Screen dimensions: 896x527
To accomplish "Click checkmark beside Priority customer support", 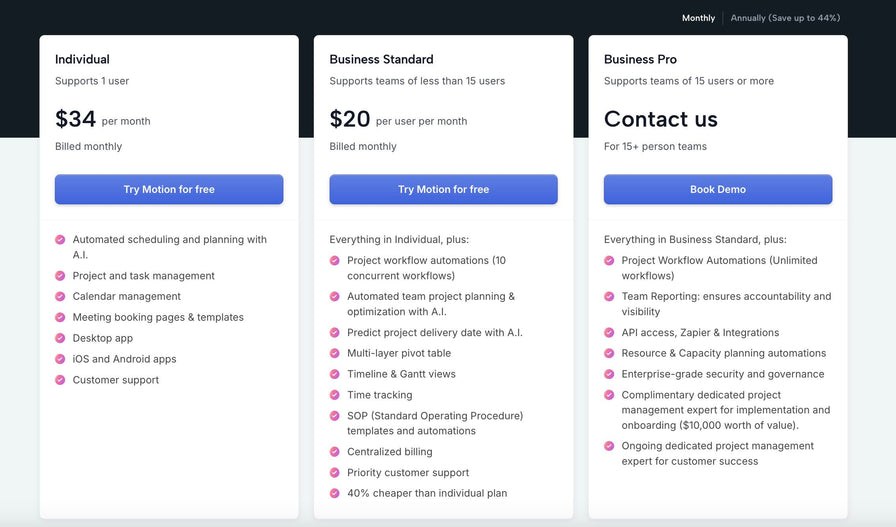I will coord(335,473).
